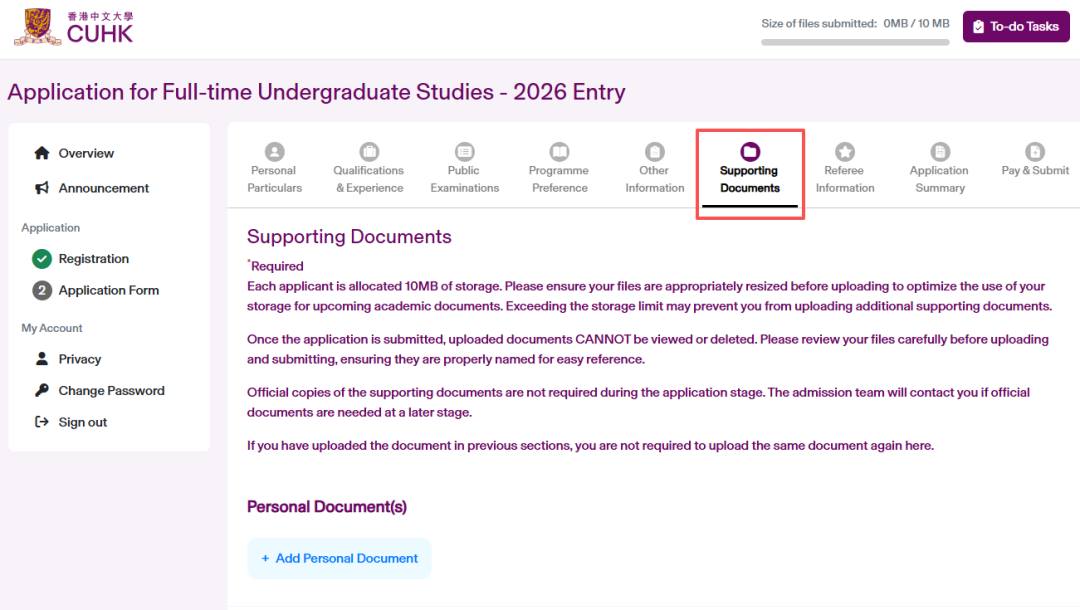
Task: Open the To-do Tasks button
Action: click(1015, 27)
